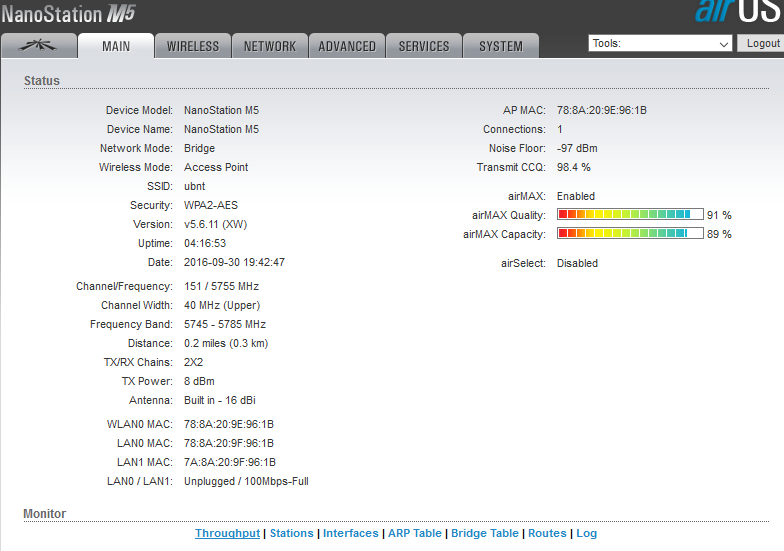Select the Device Name value NanoStation M5
Screen dimensions: 784x551
pos(222,129)
